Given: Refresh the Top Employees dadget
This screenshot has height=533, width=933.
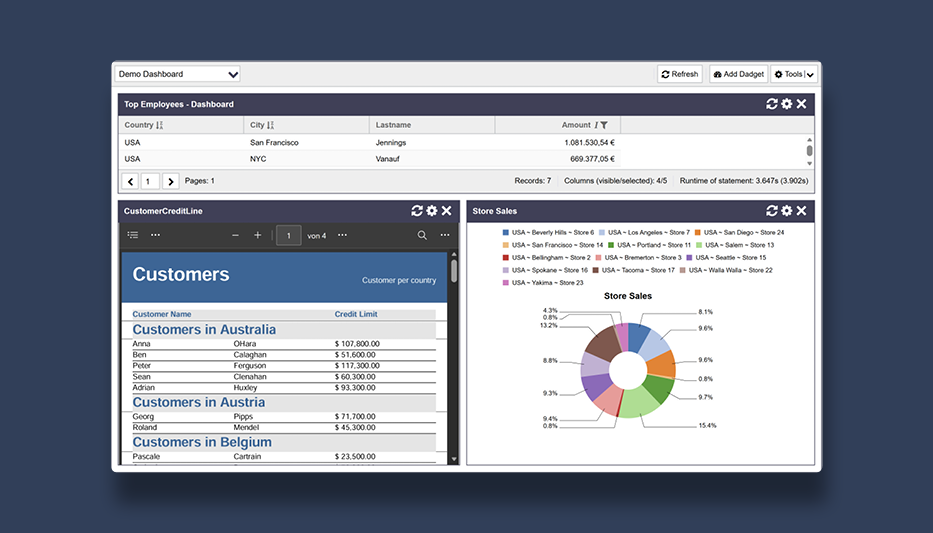Looking at the screenshot, I should [x=772, y=104].
